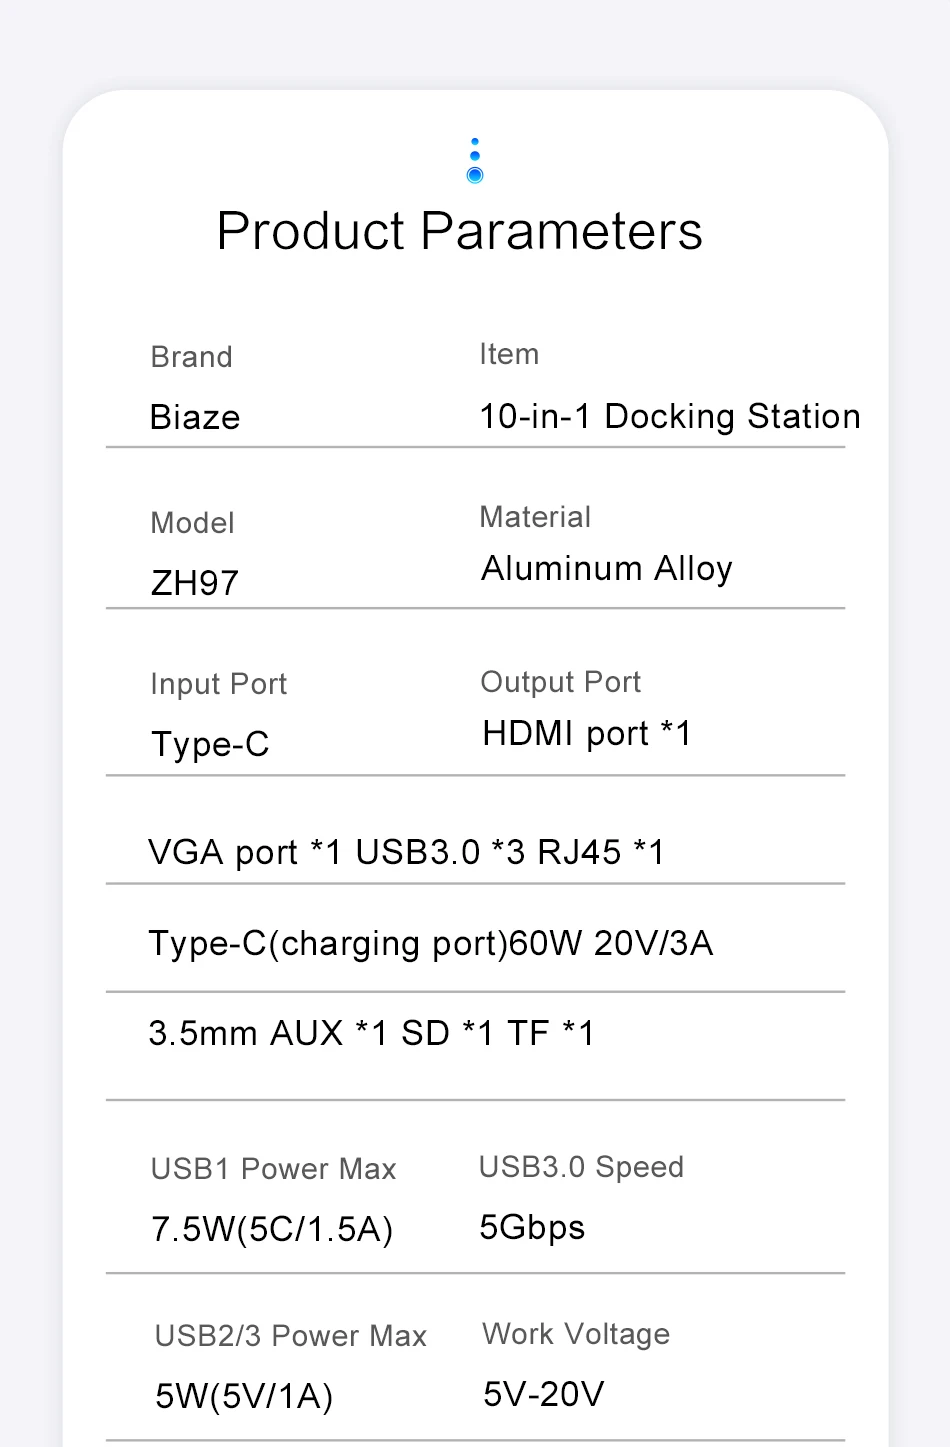Click the 7.5W(5C/1.5A) power value
The width and height of the screenshot is (950, 1447).
tap(272, 1229)
